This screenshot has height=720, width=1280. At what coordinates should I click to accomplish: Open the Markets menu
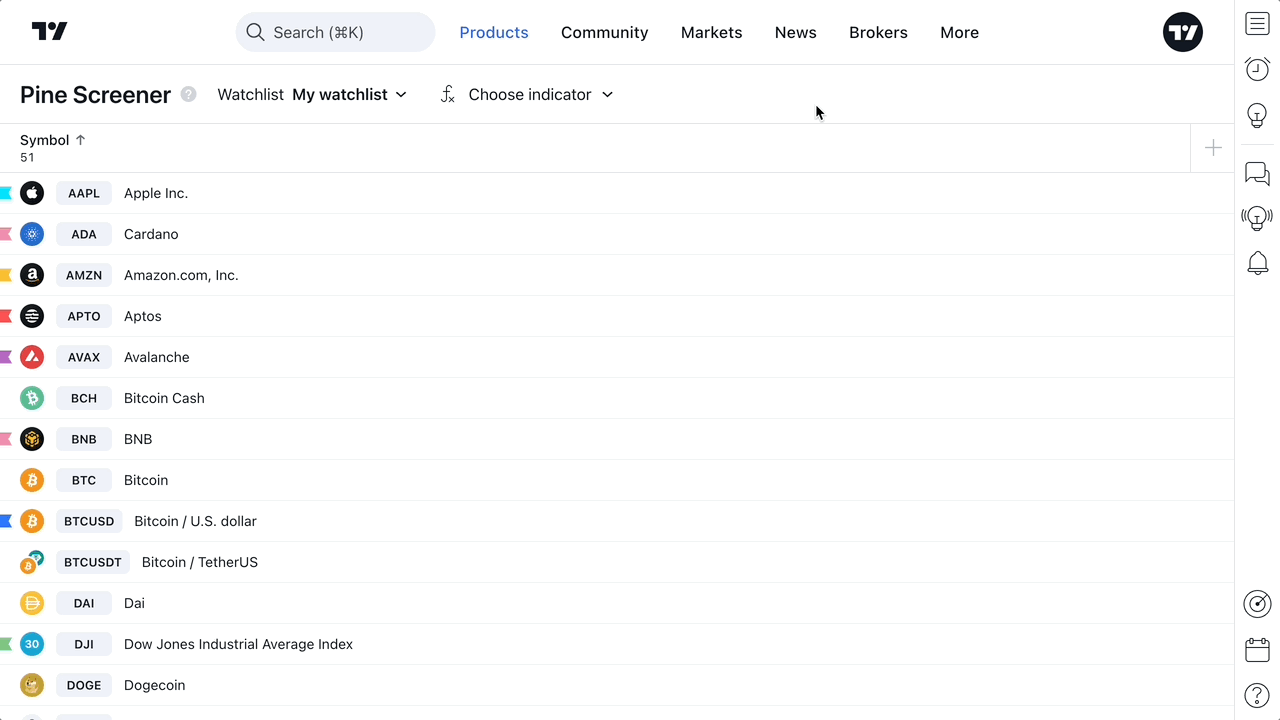pos(712,32)
